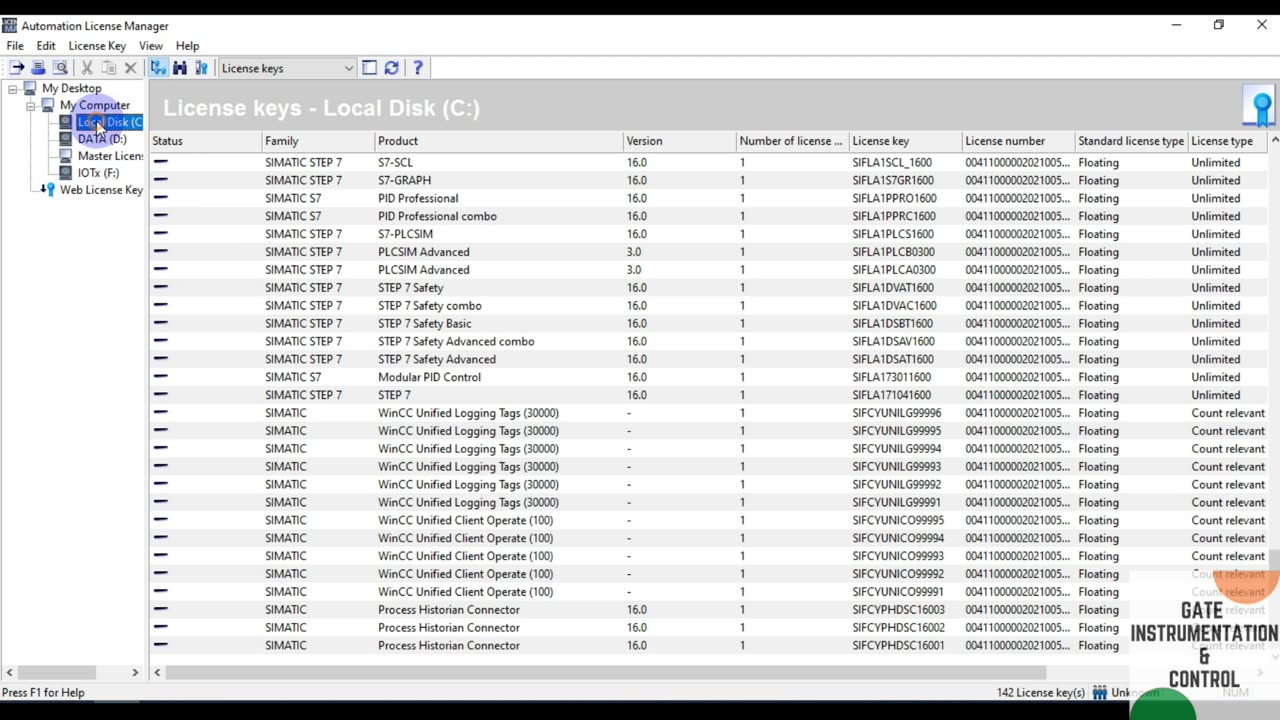The image size is (1280, 720).
Task: Click the Copy toolbar icon
Action: point(108,68)
